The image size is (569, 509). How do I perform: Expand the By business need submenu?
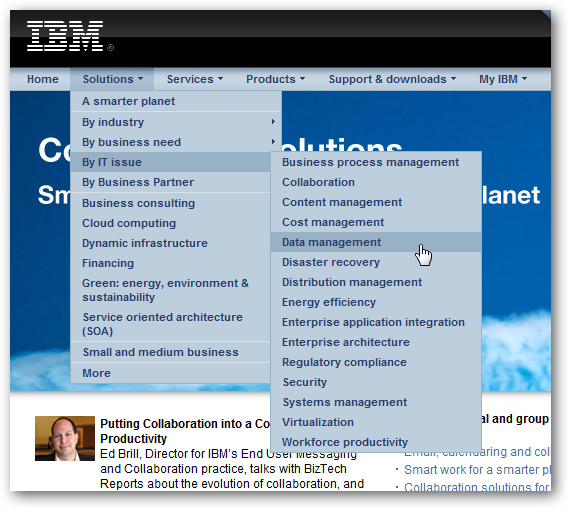pos(176,142)
